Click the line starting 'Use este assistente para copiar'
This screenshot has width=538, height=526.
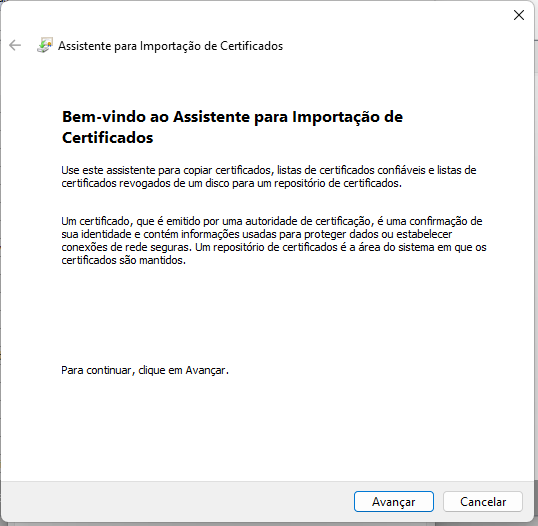coord(269,170)
